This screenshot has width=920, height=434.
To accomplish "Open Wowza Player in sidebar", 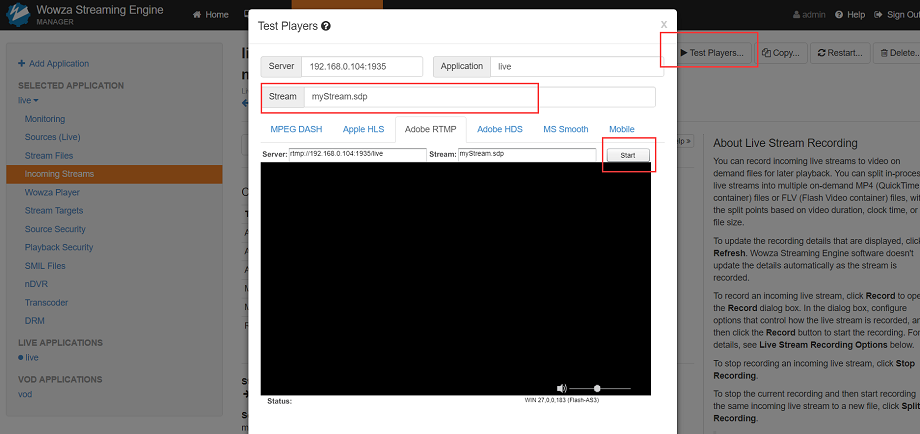I will pos(52,192).
